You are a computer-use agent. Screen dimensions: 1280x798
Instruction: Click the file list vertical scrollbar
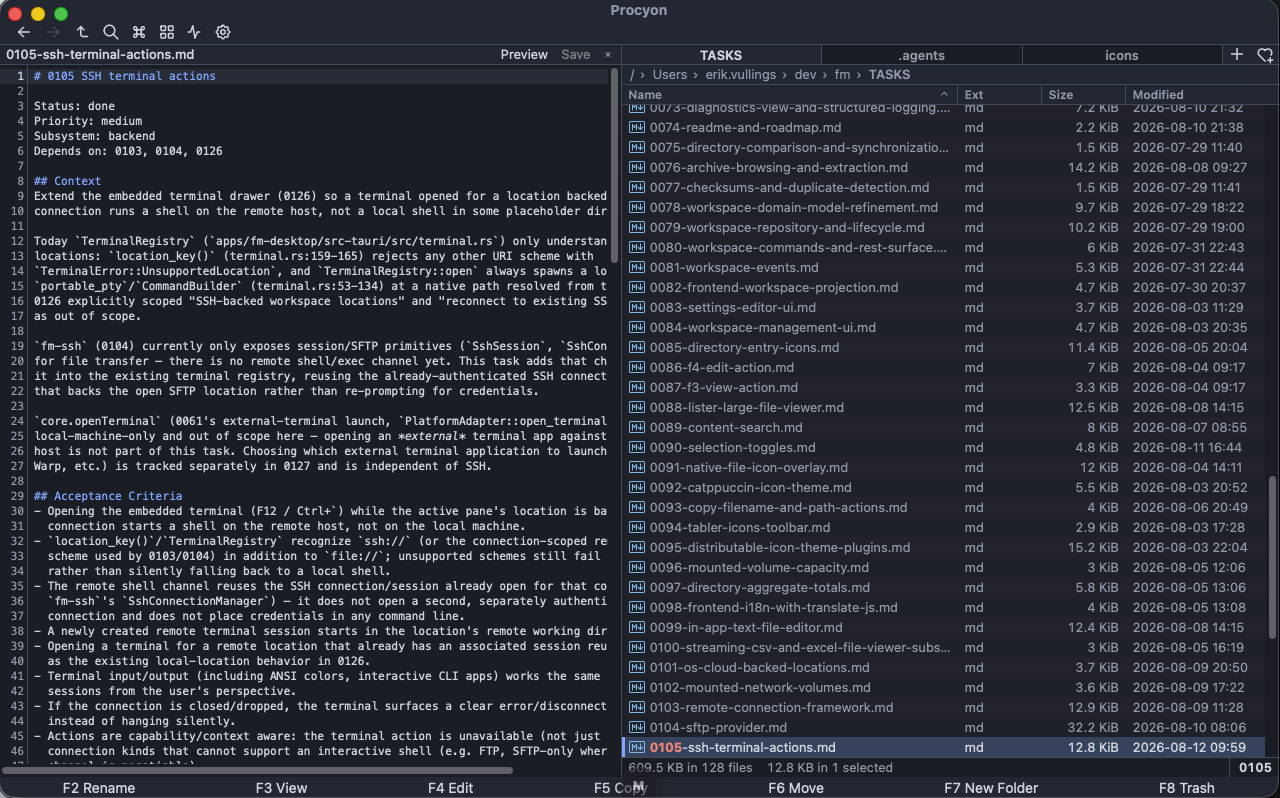(x=1272, y=557)
